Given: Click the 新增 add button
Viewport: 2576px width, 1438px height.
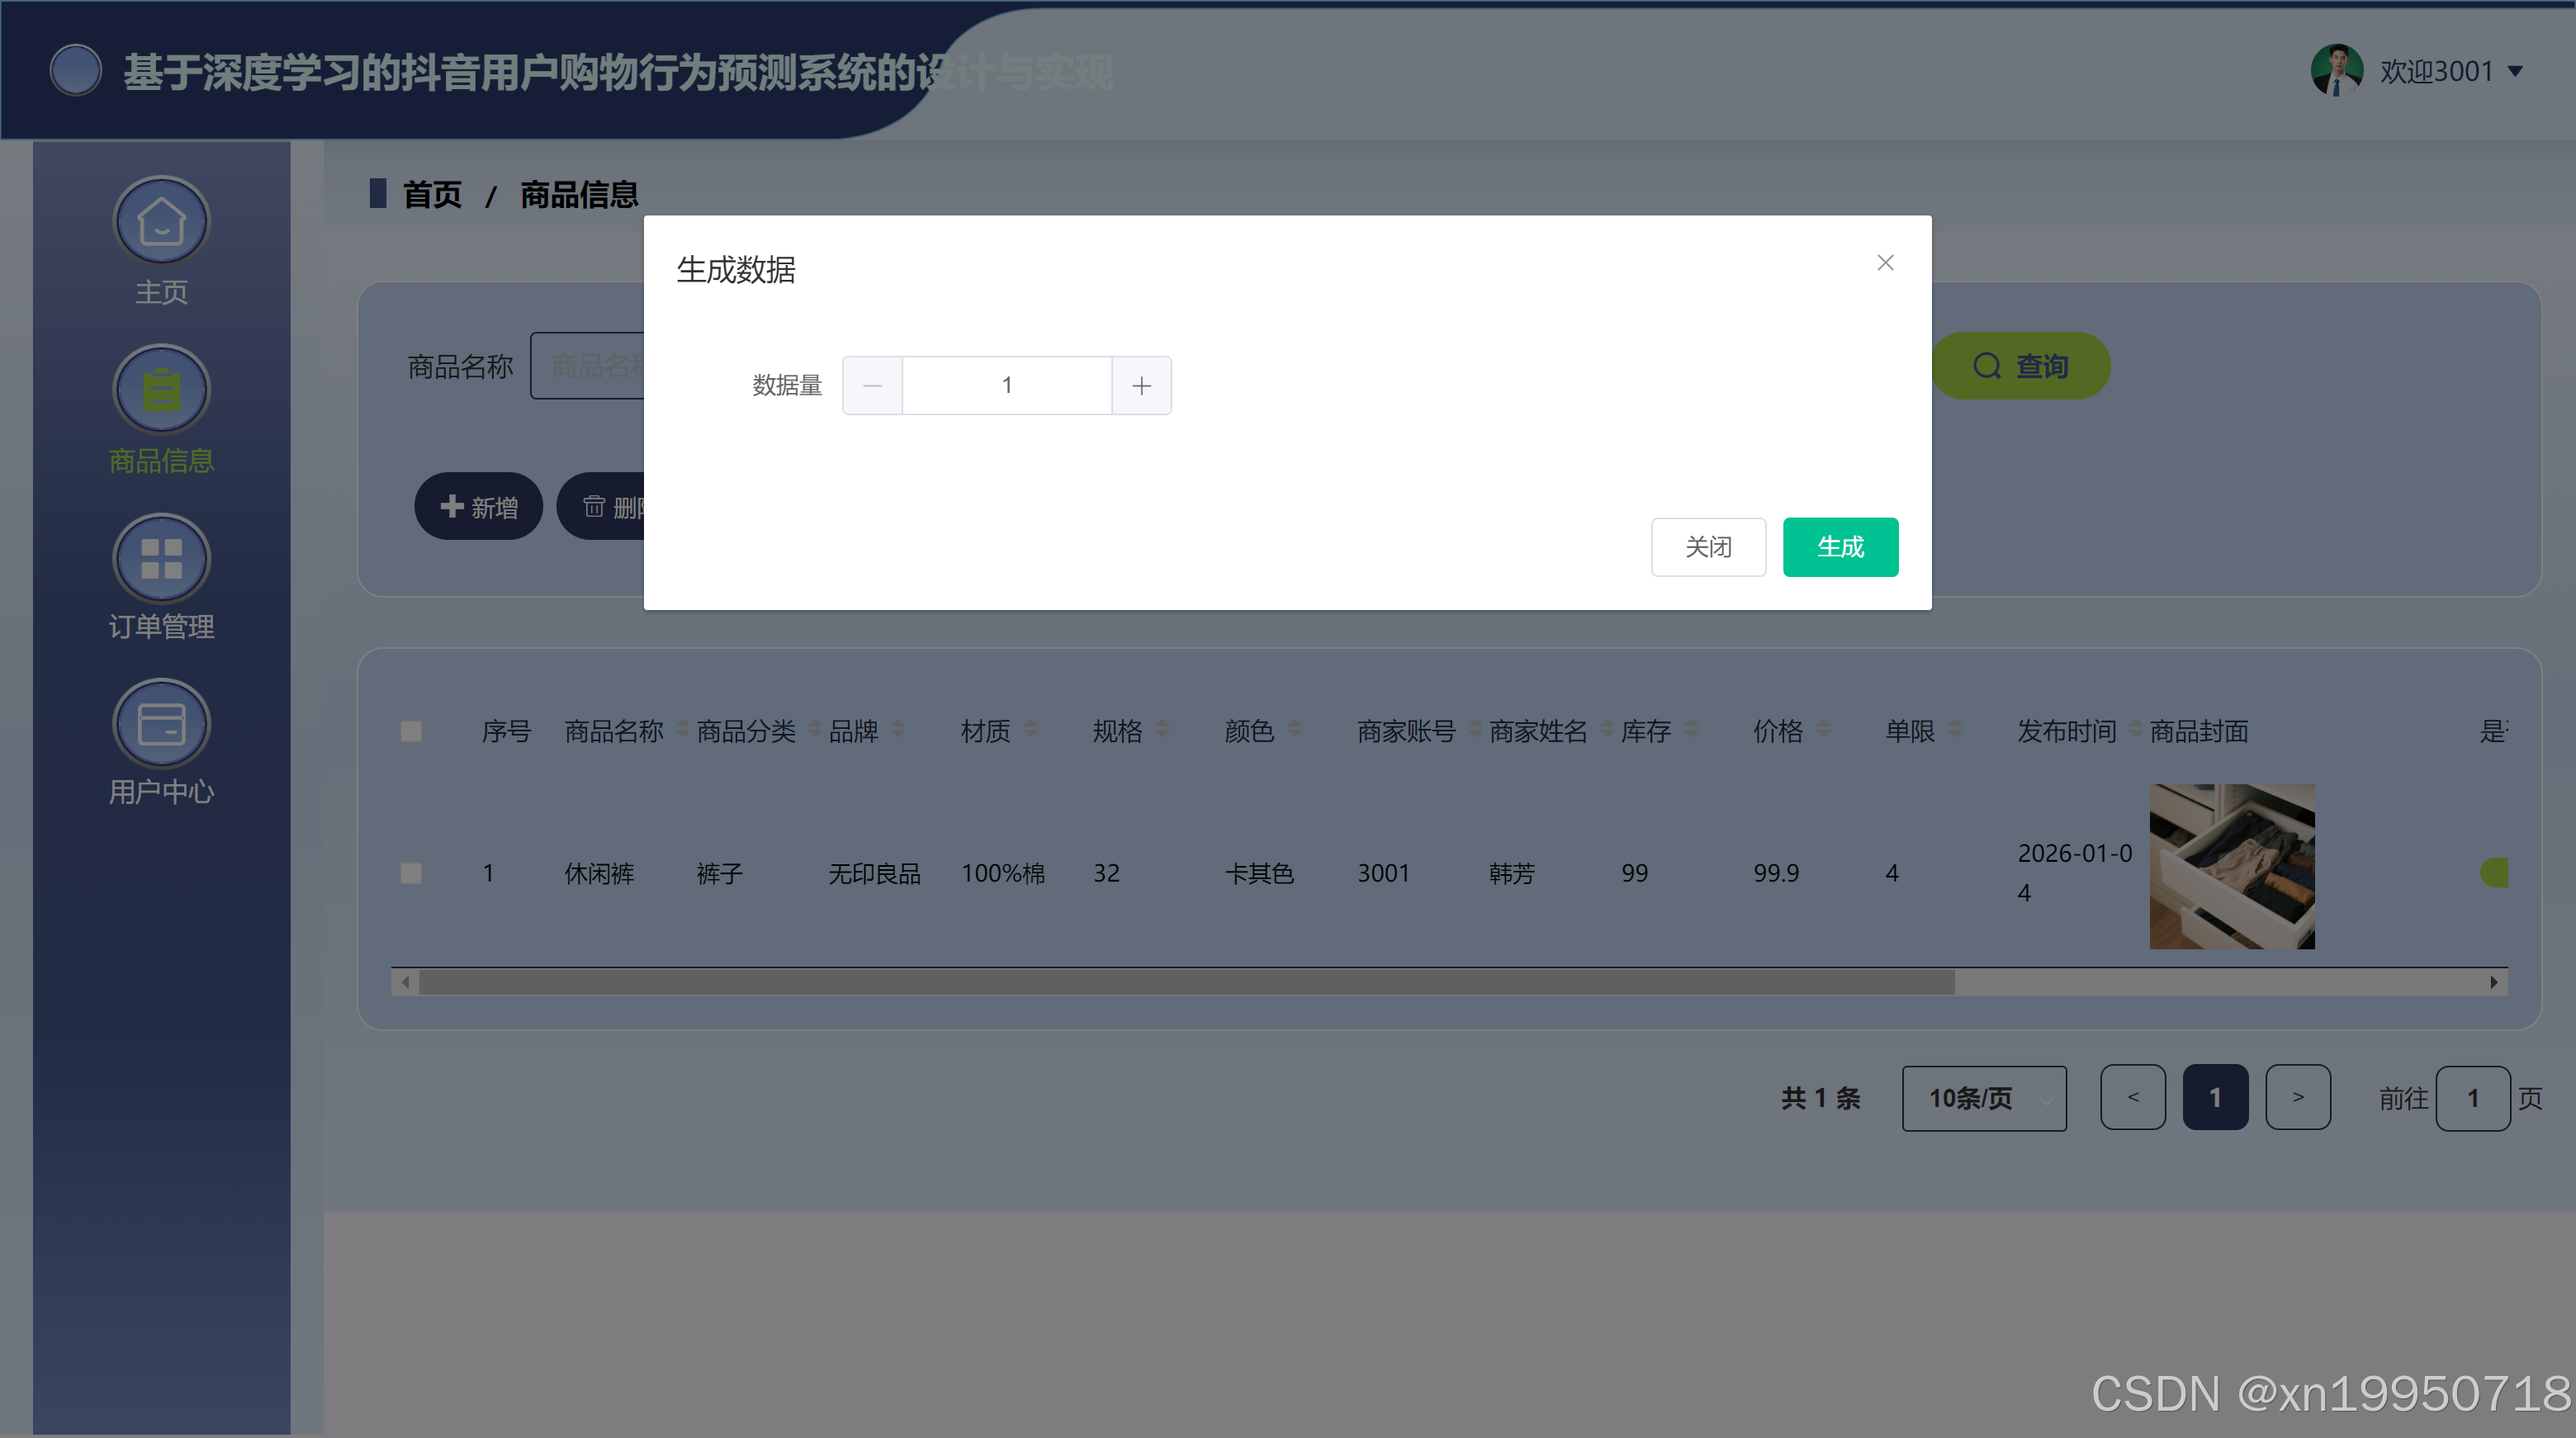Looking at the screenshot, I should 479,506.
